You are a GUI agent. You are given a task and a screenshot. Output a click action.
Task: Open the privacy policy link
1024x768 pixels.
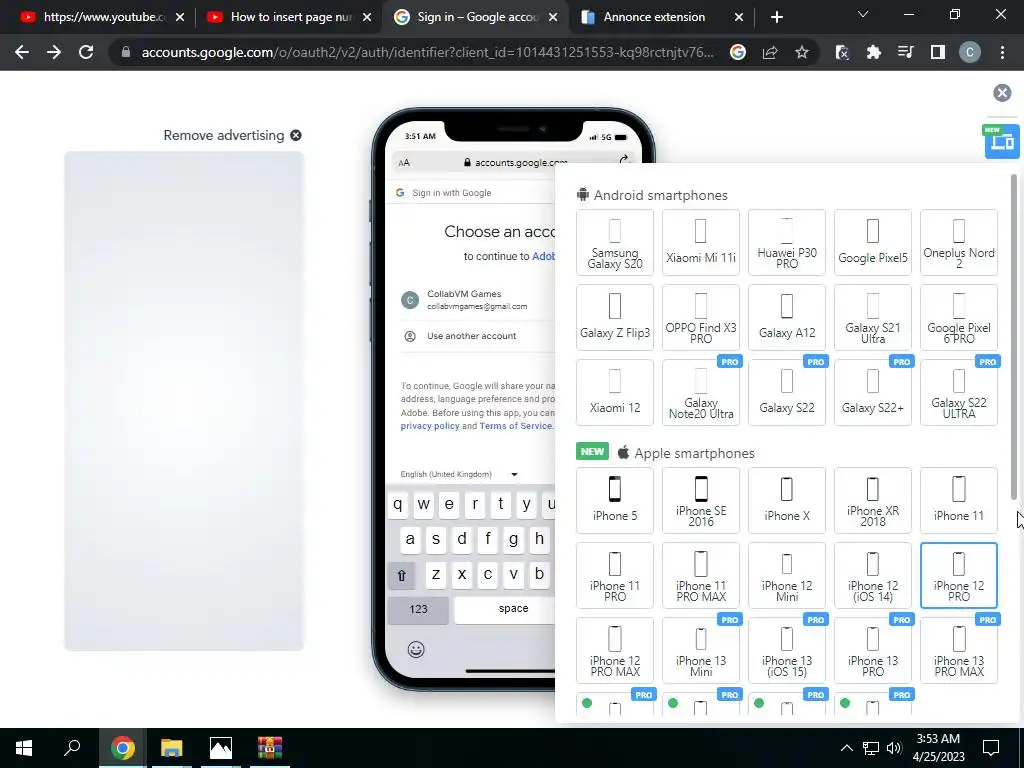coord(430,426)
